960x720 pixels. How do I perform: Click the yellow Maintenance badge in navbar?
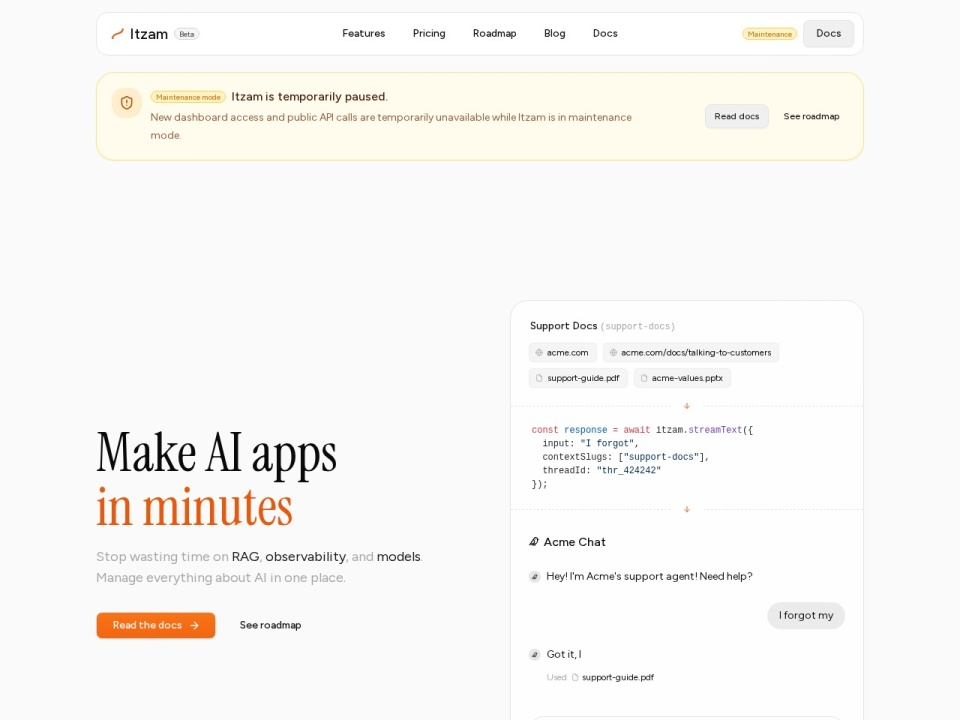(x=770, y=34)
